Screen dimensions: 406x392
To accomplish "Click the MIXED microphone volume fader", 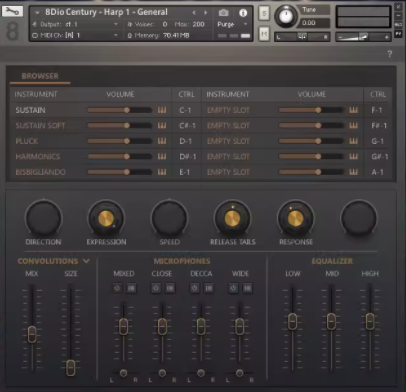I will (x=123, y=326).
